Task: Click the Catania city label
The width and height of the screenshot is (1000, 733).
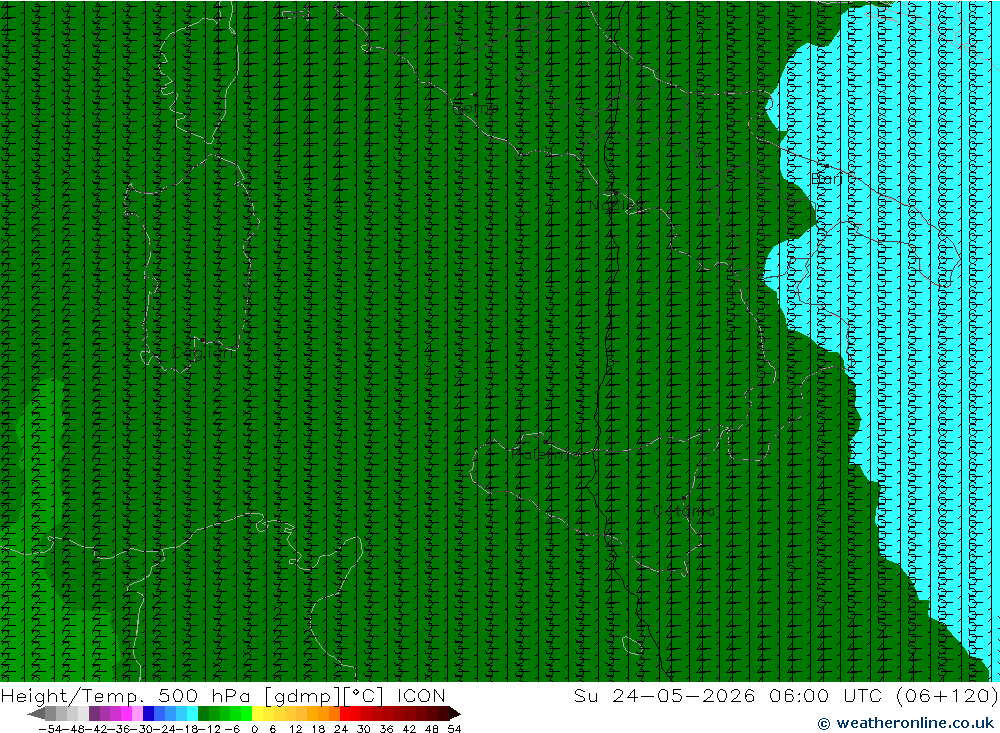Action: [x=684, y=511]
